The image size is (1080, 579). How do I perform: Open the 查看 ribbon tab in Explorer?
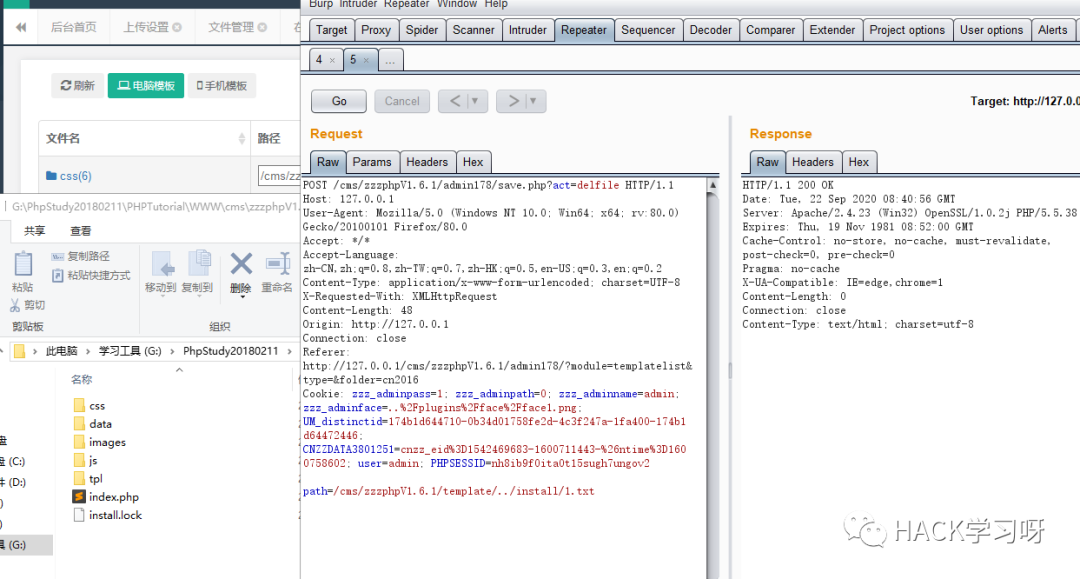coord(81,231)
